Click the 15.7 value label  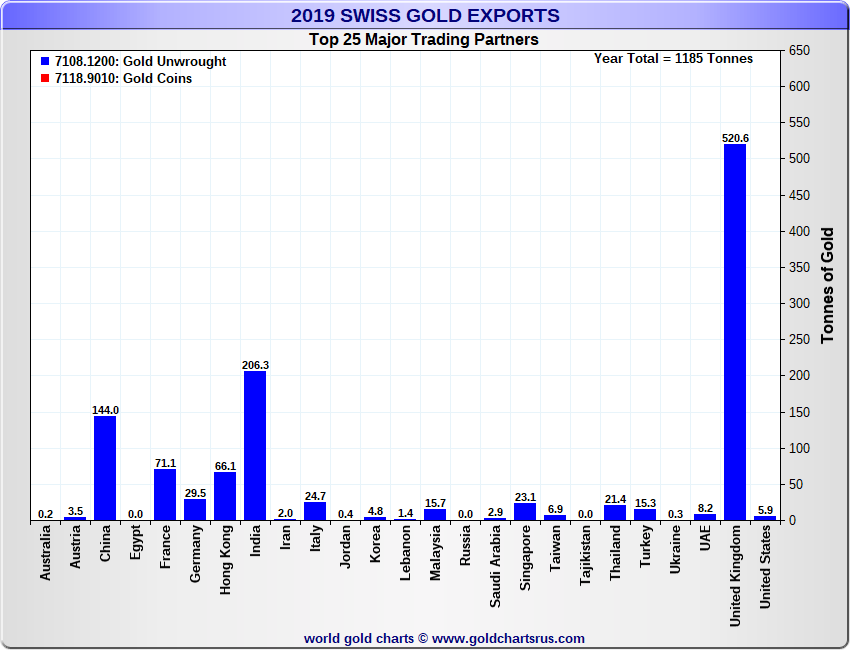pos(435,504)
